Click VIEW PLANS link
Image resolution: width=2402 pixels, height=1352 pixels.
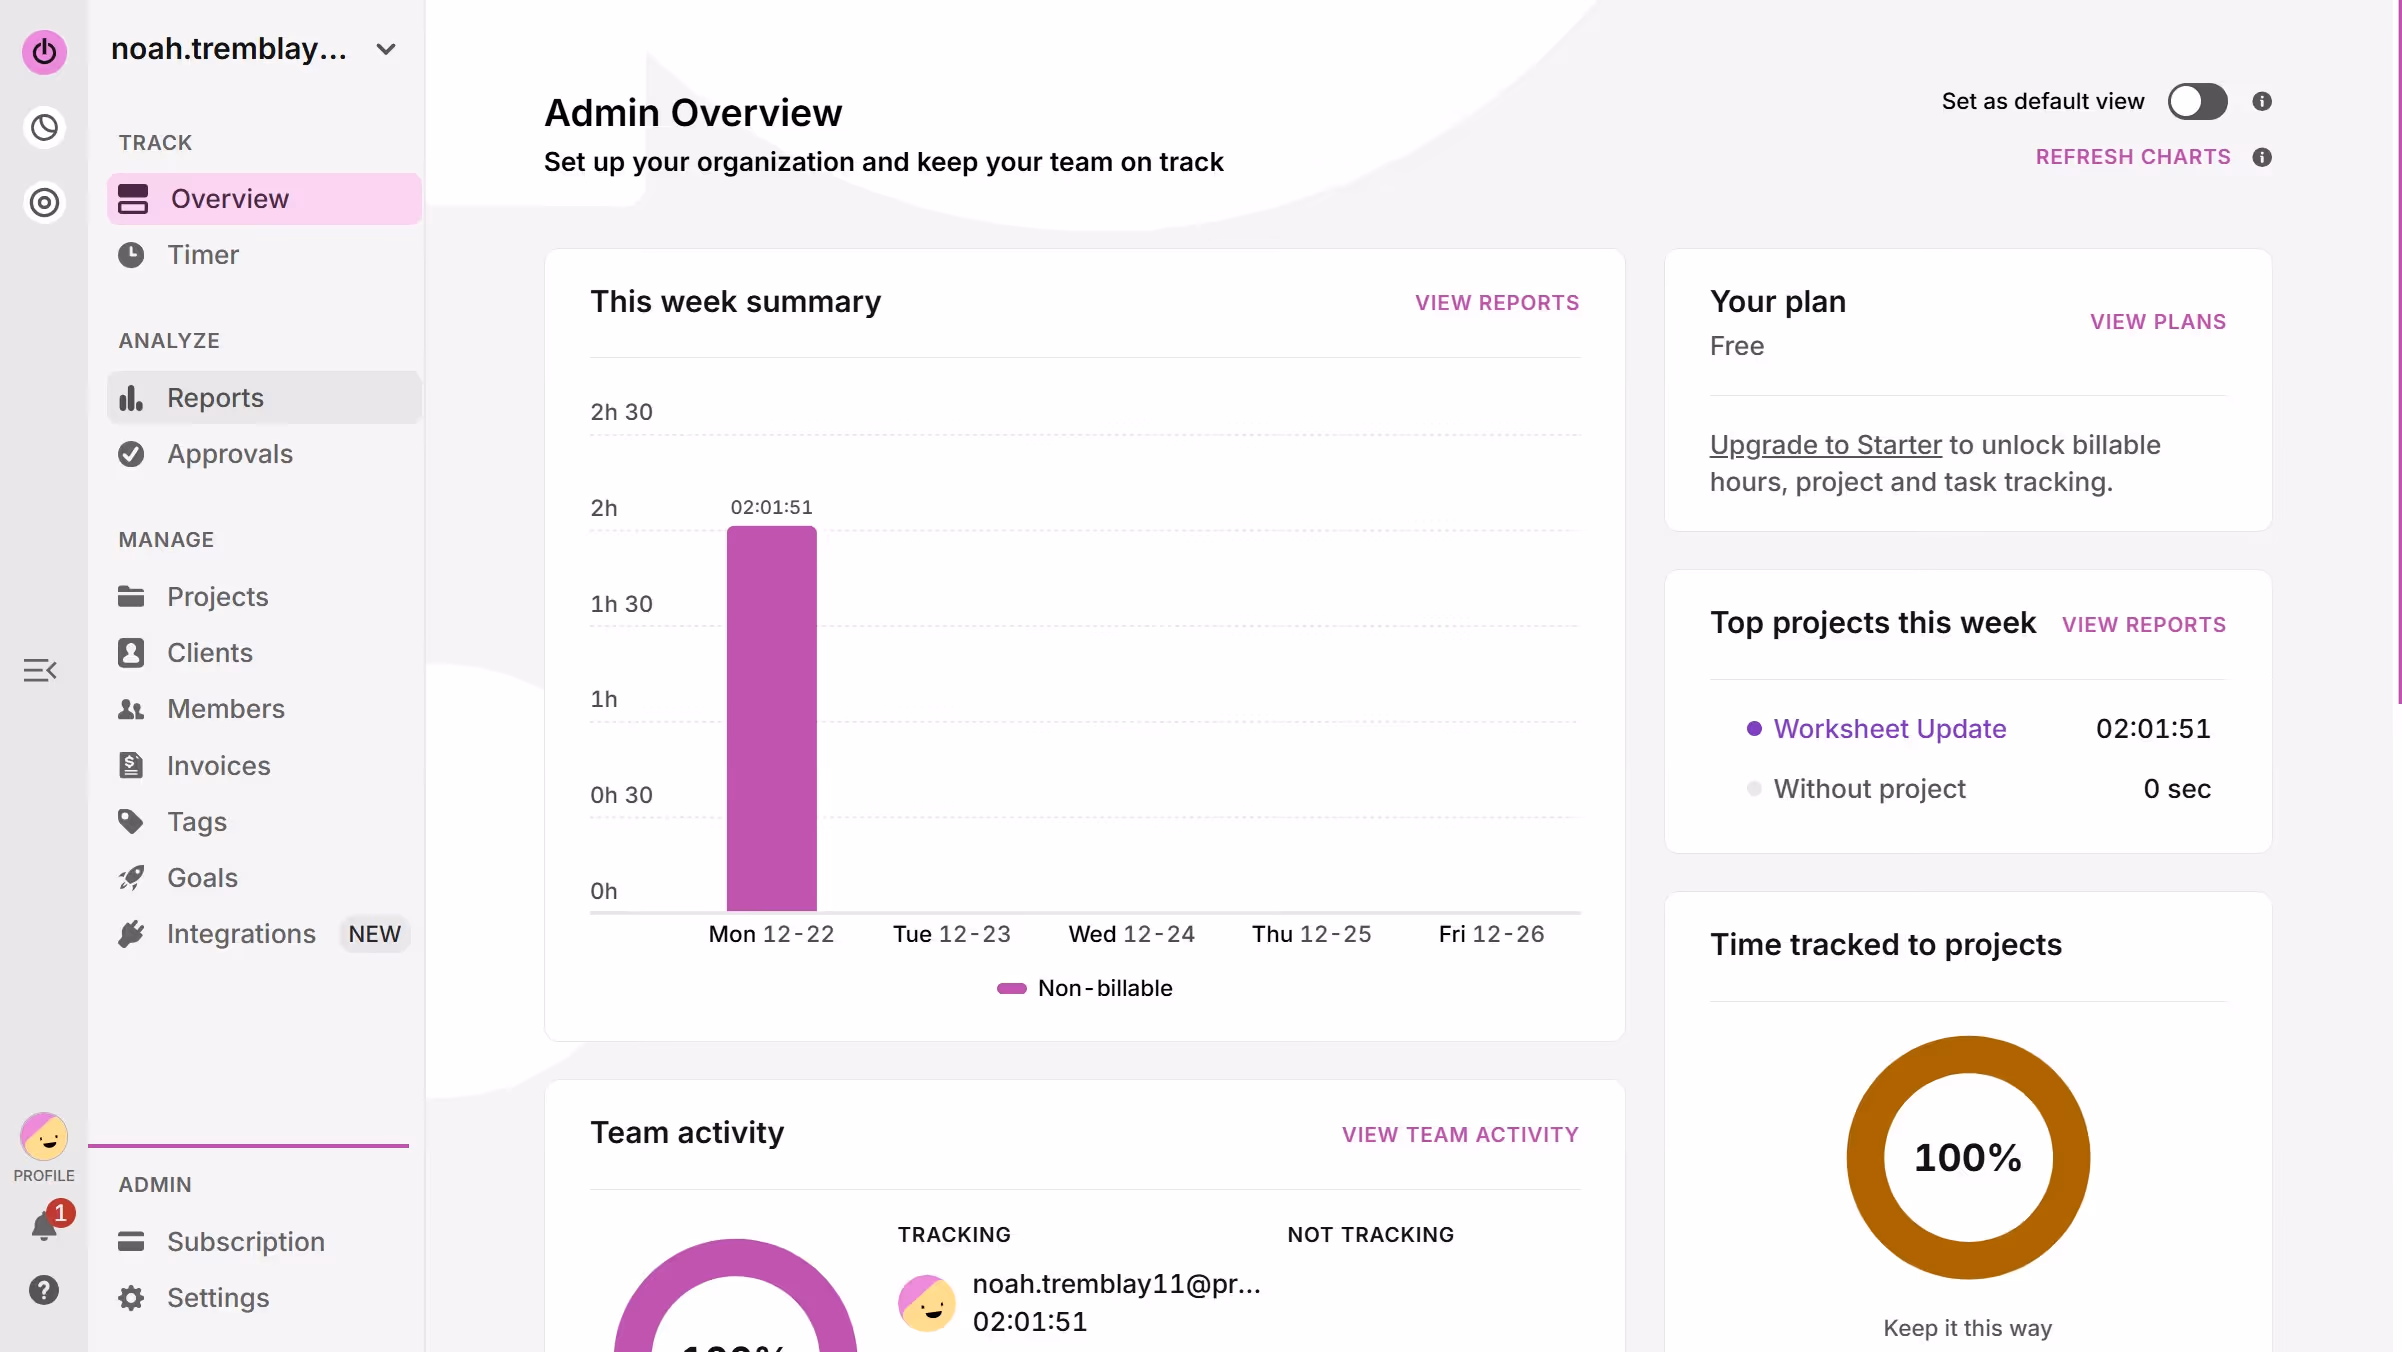(x=2158, y=322)
